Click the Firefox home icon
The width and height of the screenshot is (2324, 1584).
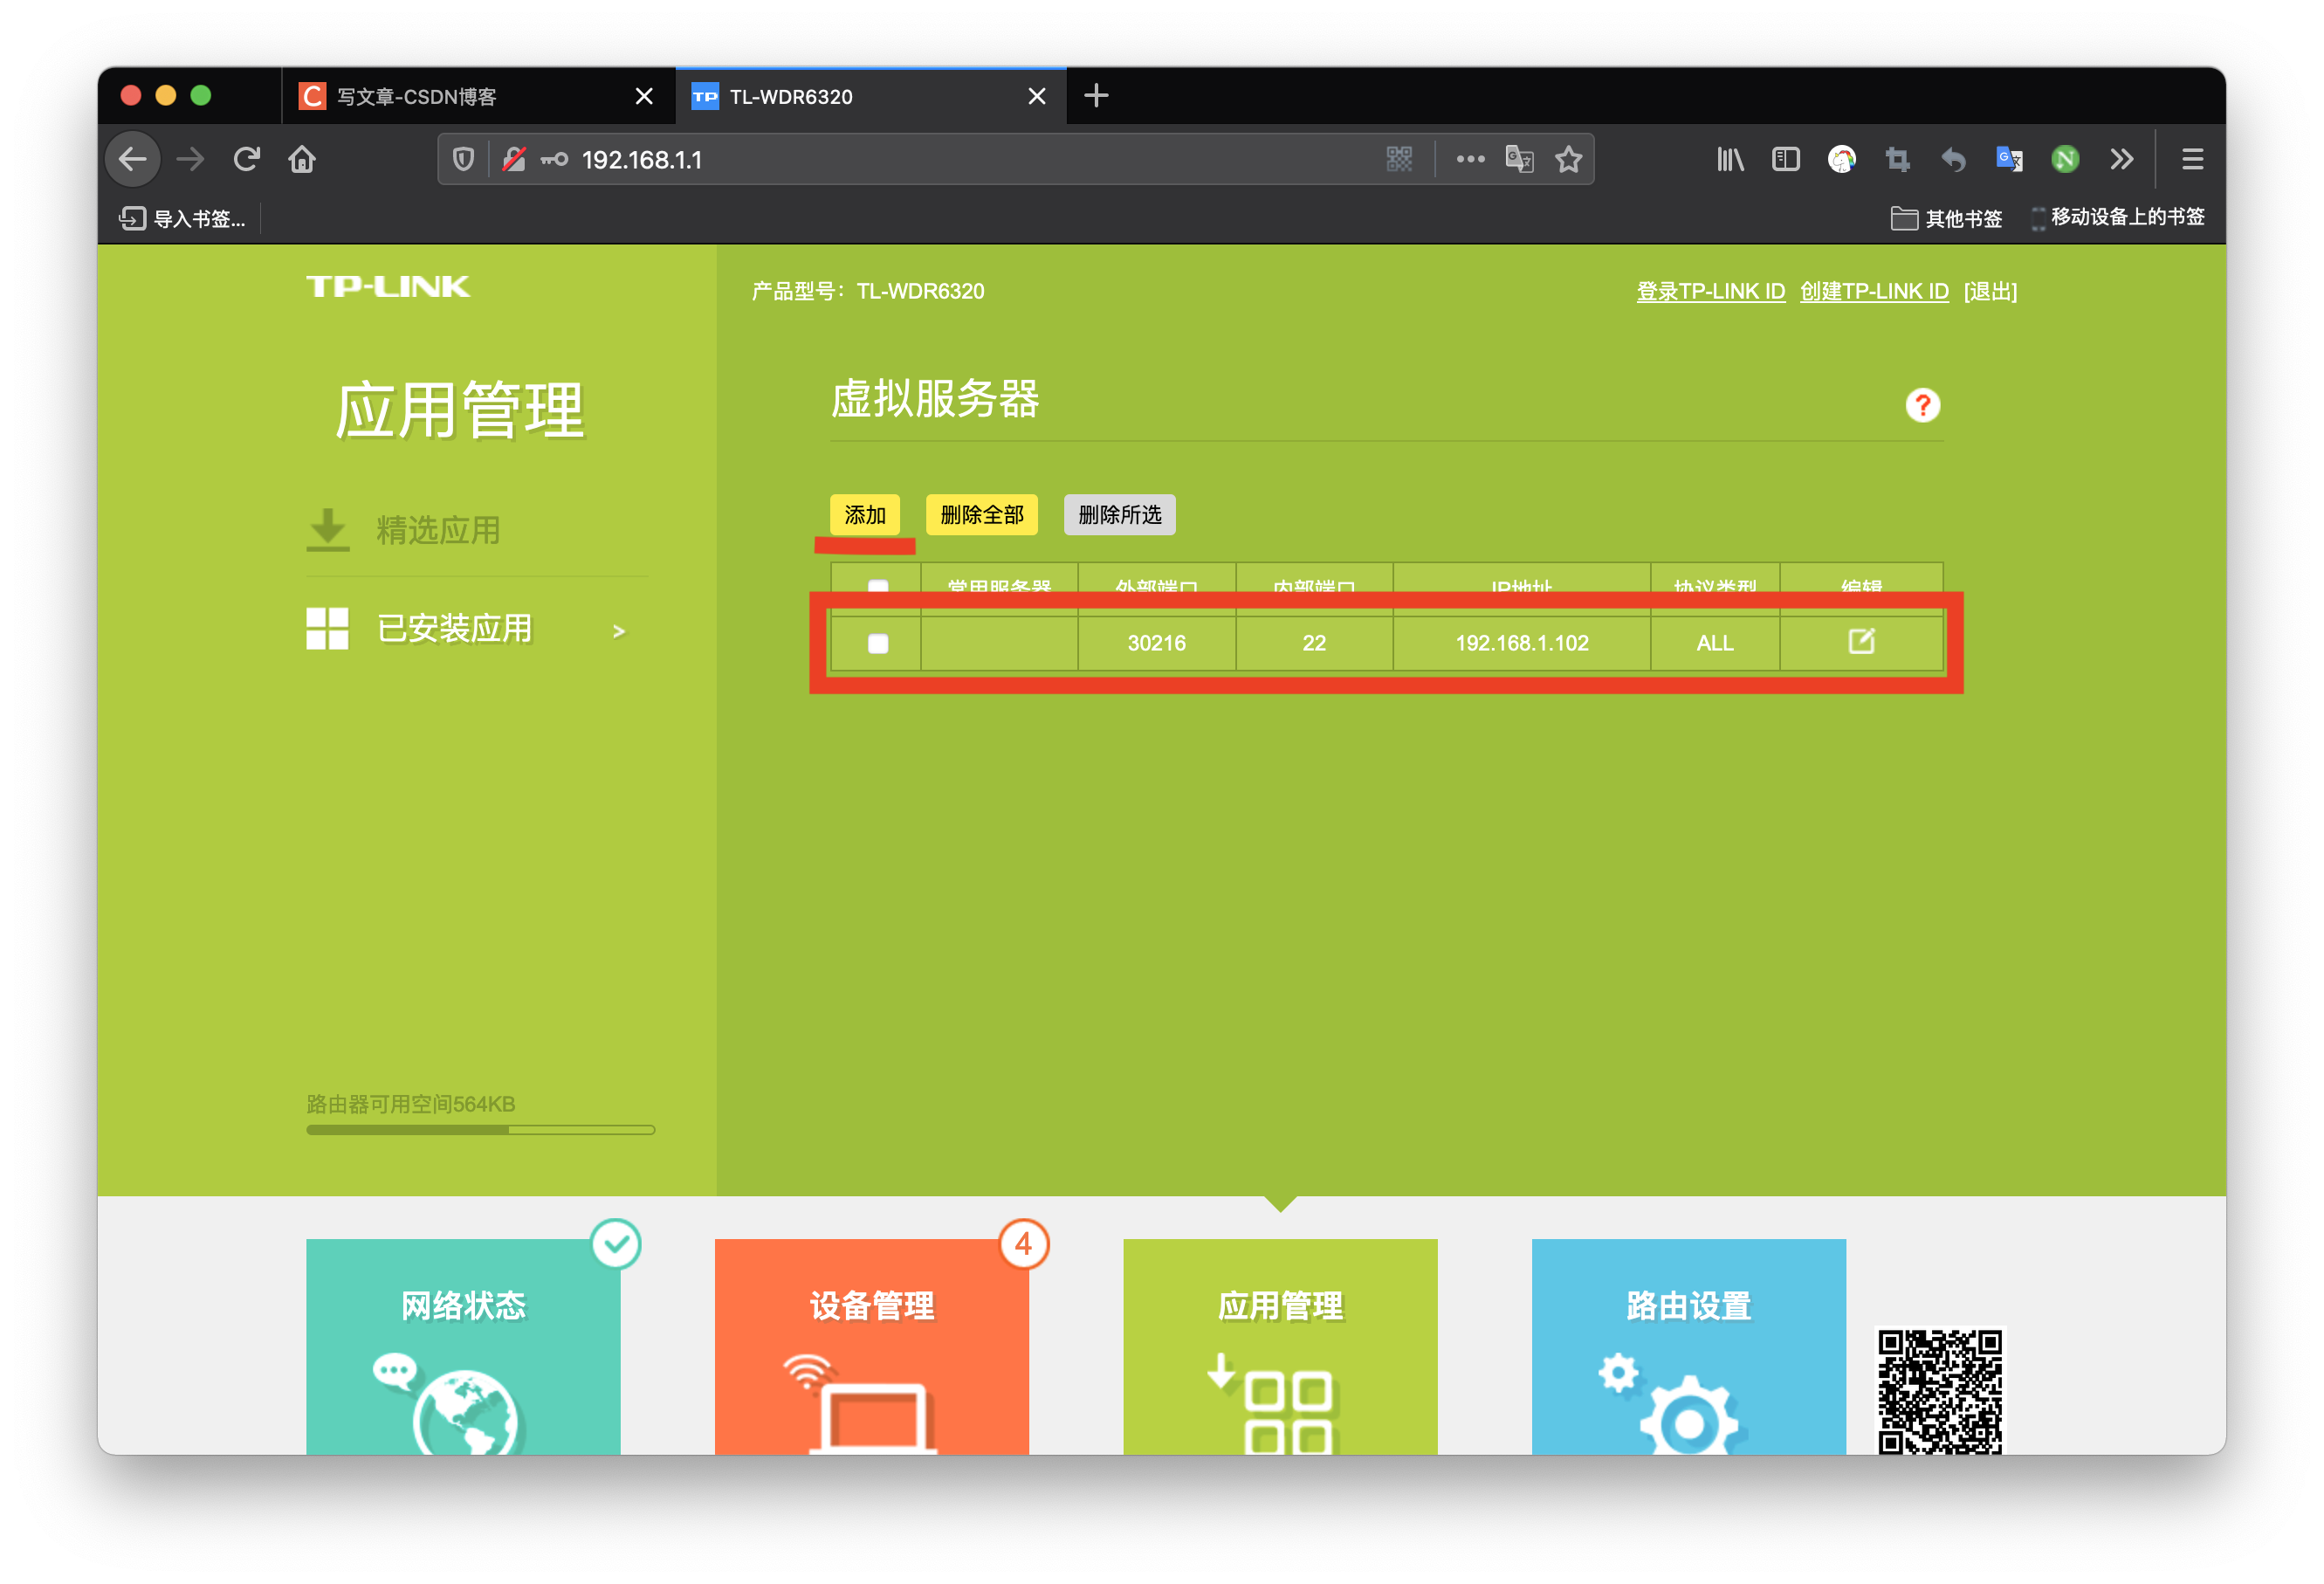coord(302,159)
